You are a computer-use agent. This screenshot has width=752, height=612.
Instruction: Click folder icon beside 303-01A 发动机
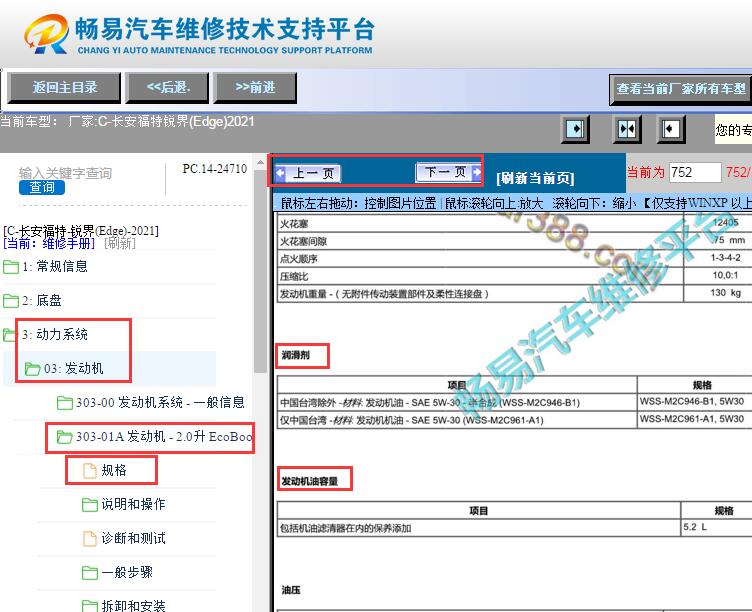(65, 437)
